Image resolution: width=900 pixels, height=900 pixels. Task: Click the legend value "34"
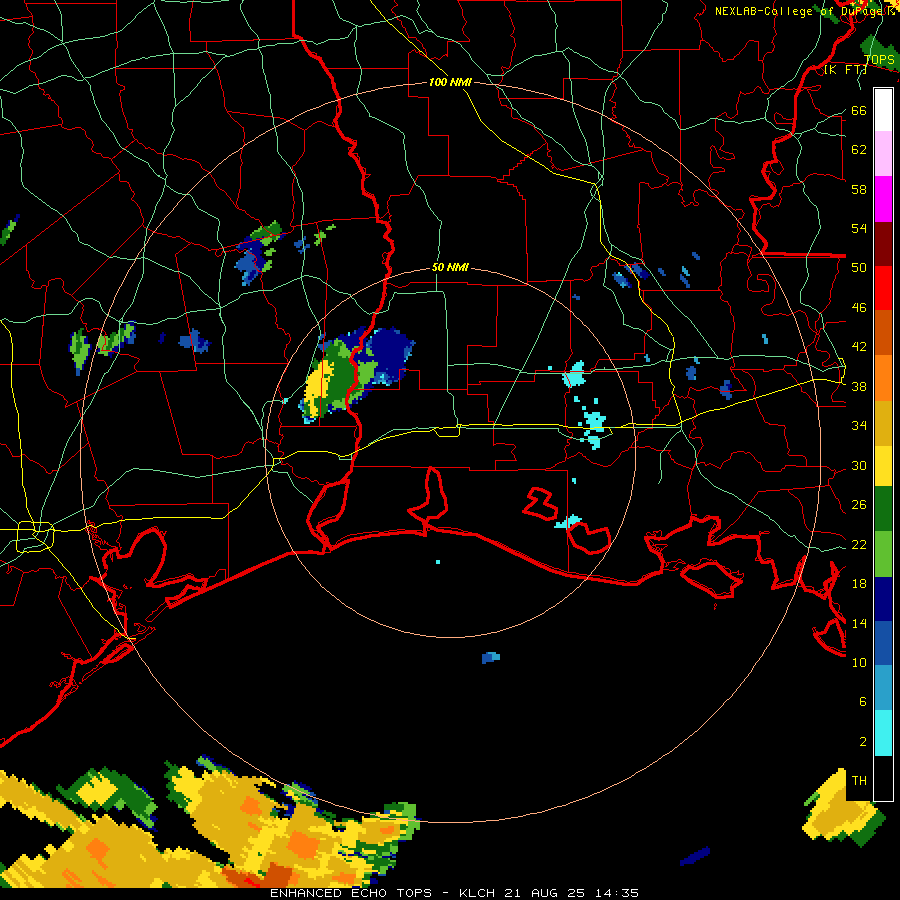[859, 426]
